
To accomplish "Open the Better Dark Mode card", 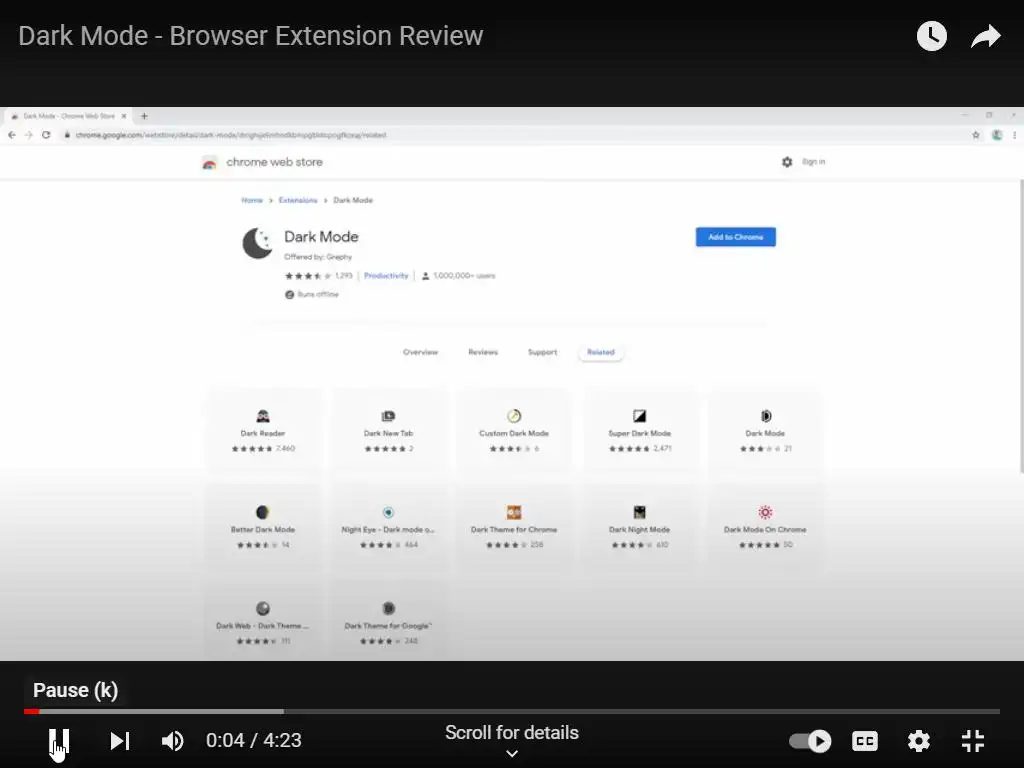I will [263, 527].
